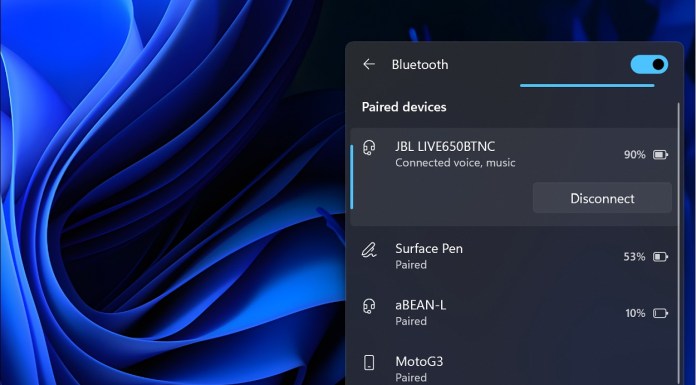Click the paired devices list scrollbar
Viewport: 696px width, 385px height.
tap(678, 243)
